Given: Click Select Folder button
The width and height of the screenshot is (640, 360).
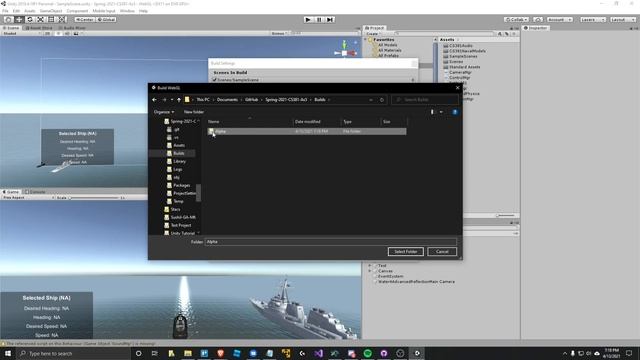Looking at the screenshot, I should point(406,251).
